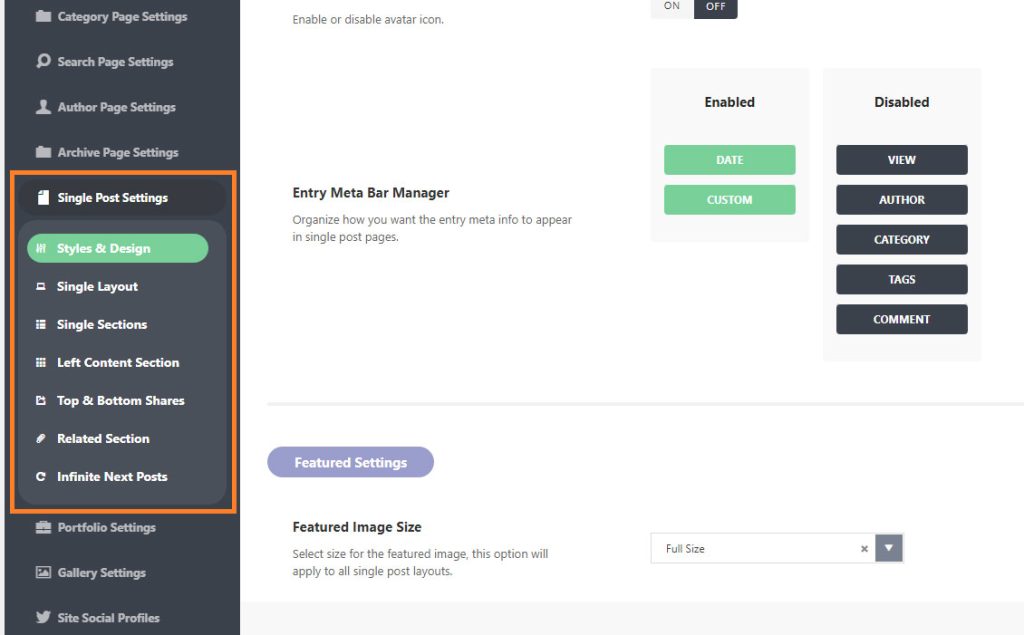Viewport: 1024px width, 635px height.
Task: Click the Single Sections list icon
Action: click(x=40, y=324)
